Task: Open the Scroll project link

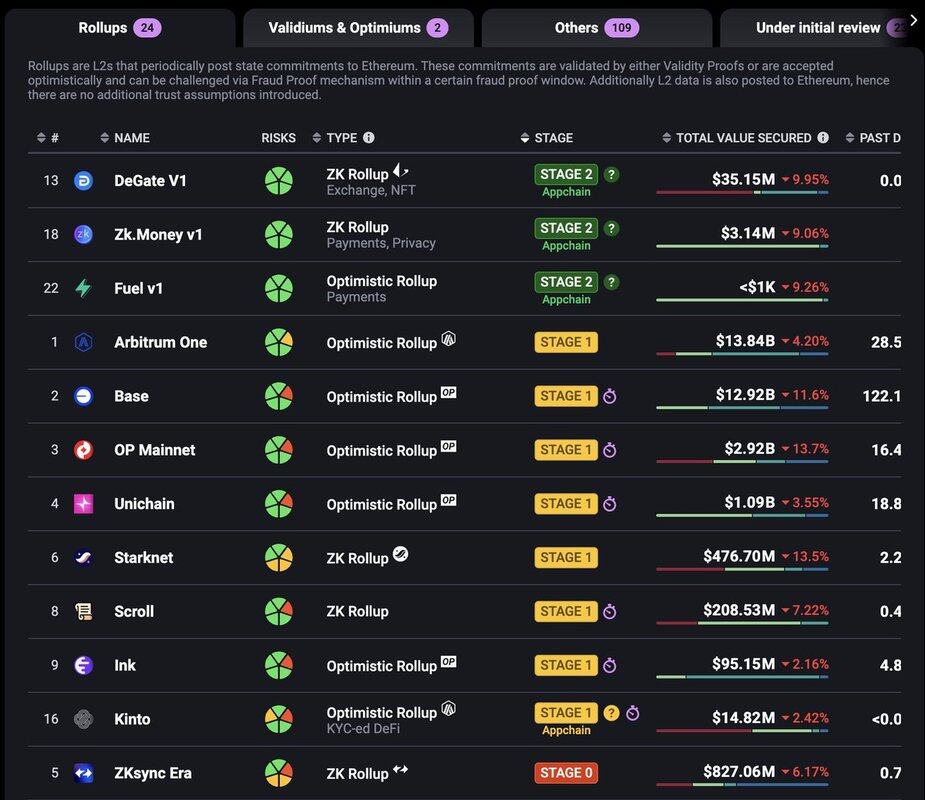Action: [134, 612]
